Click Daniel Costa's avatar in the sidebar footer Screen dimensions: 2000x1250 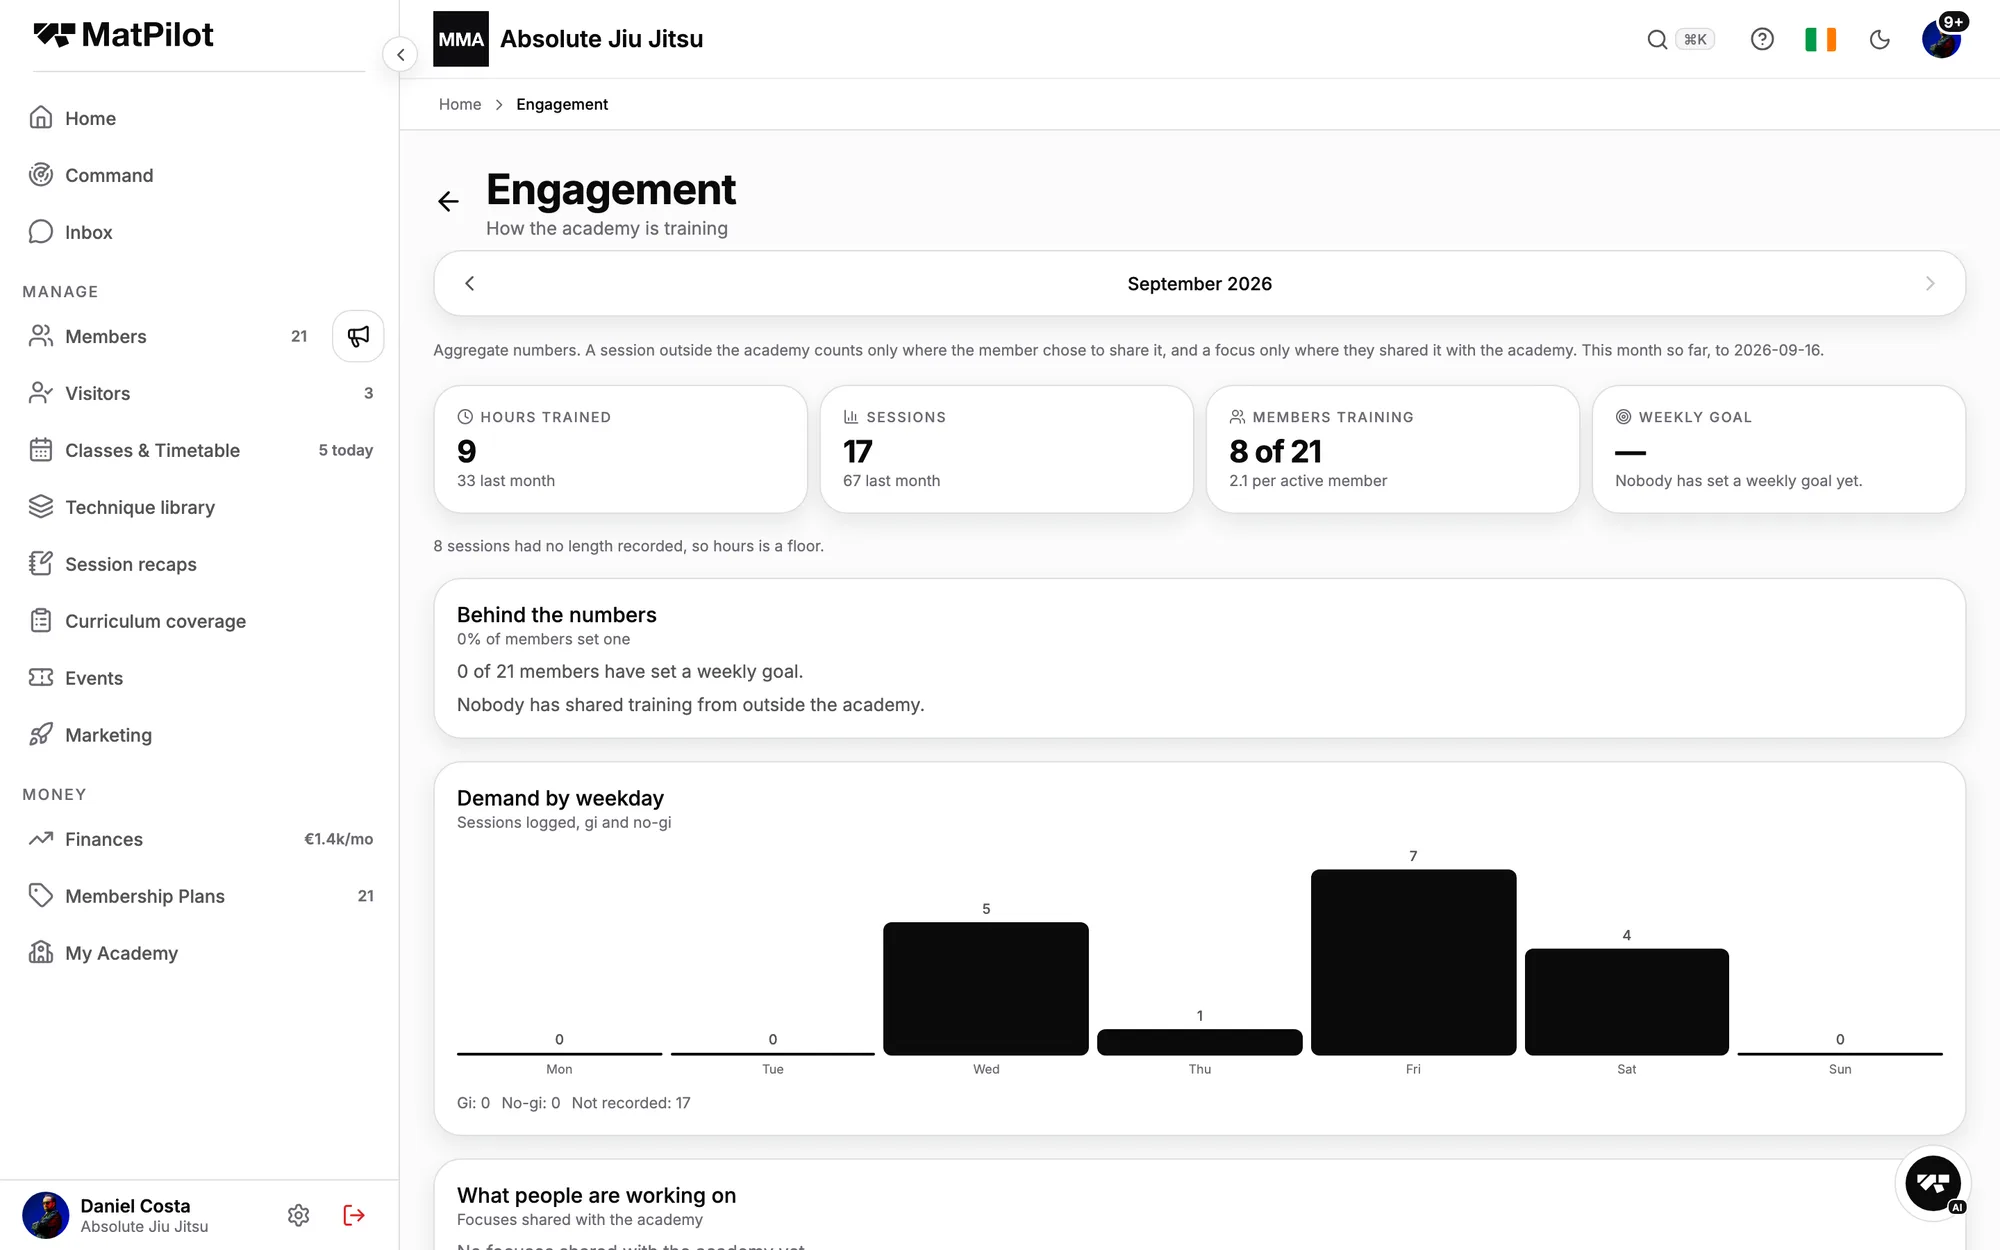46,1215
